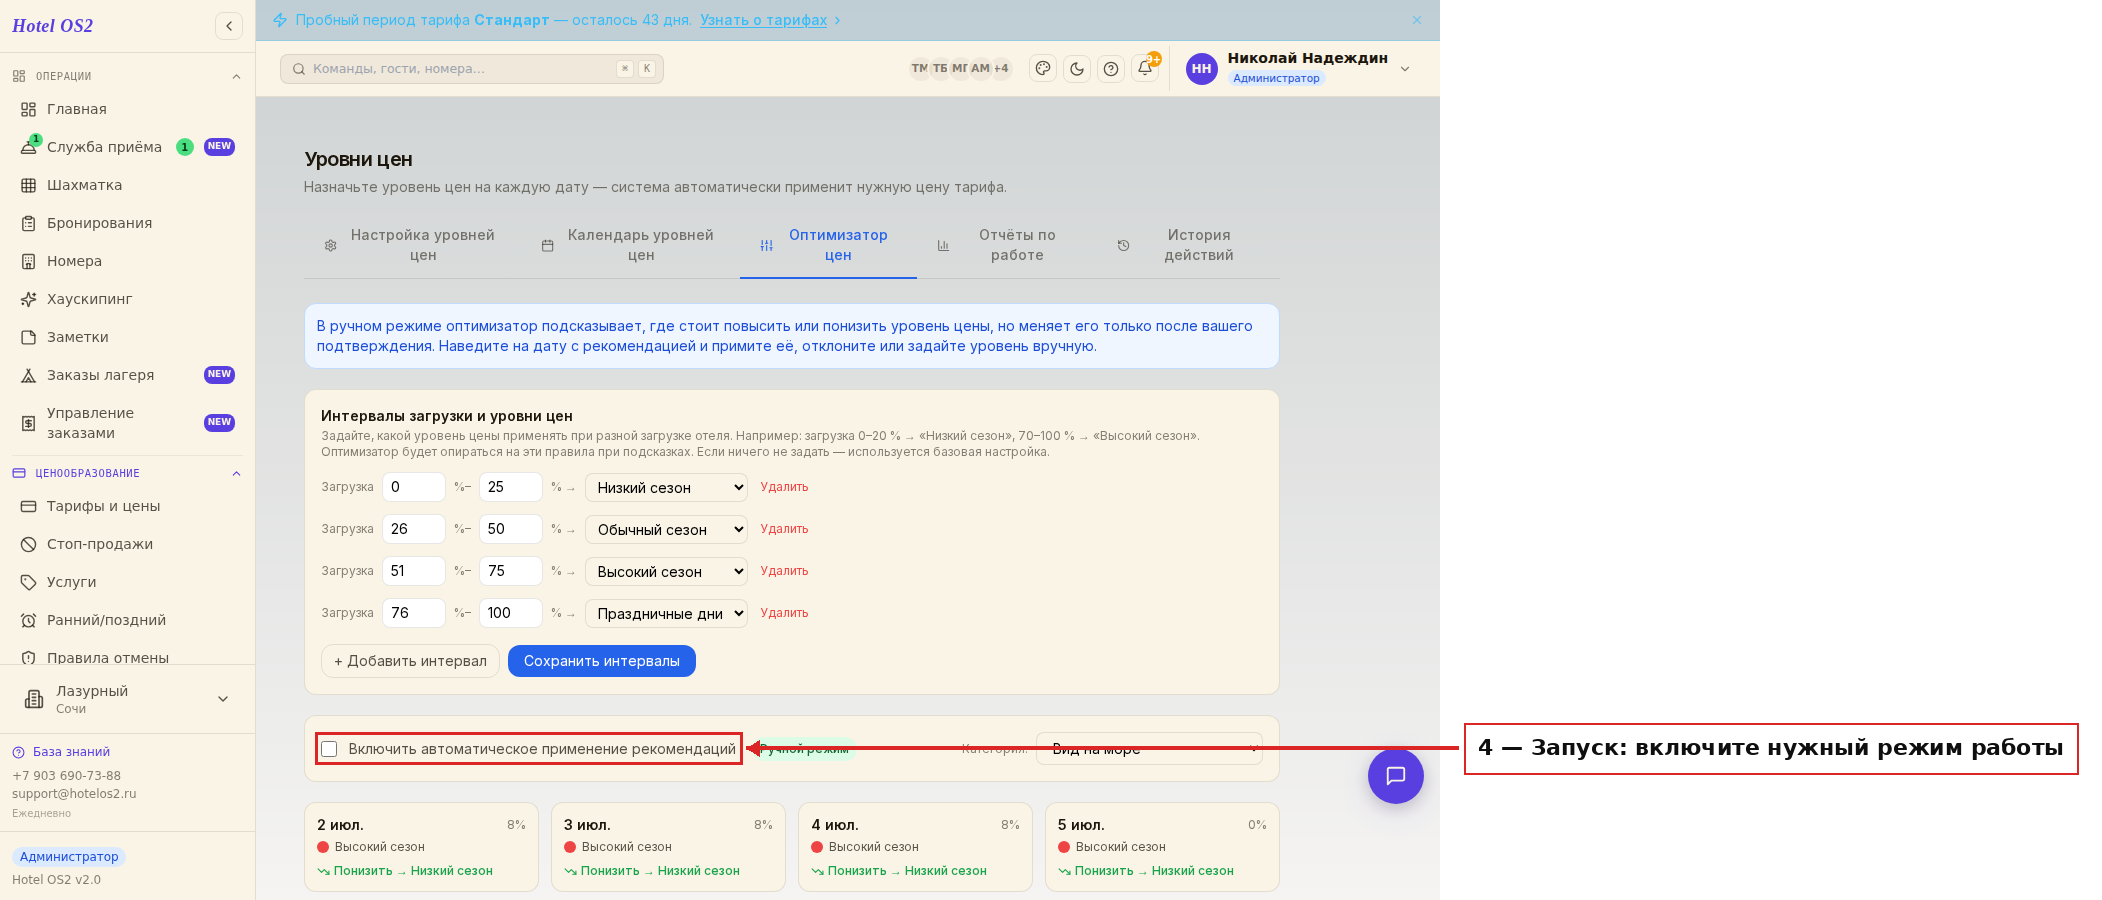Viewport: 2102px width, 900px height.
Task: Open the notifications bell icon
Action: [1145, 69]
